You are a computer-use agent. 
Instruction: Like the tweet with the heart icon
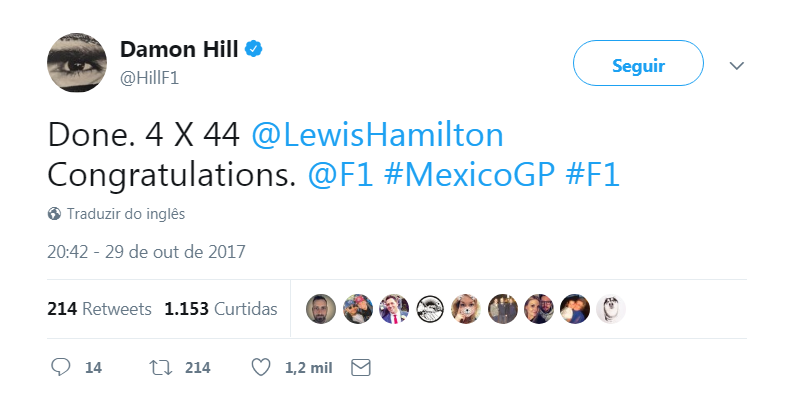260,368
